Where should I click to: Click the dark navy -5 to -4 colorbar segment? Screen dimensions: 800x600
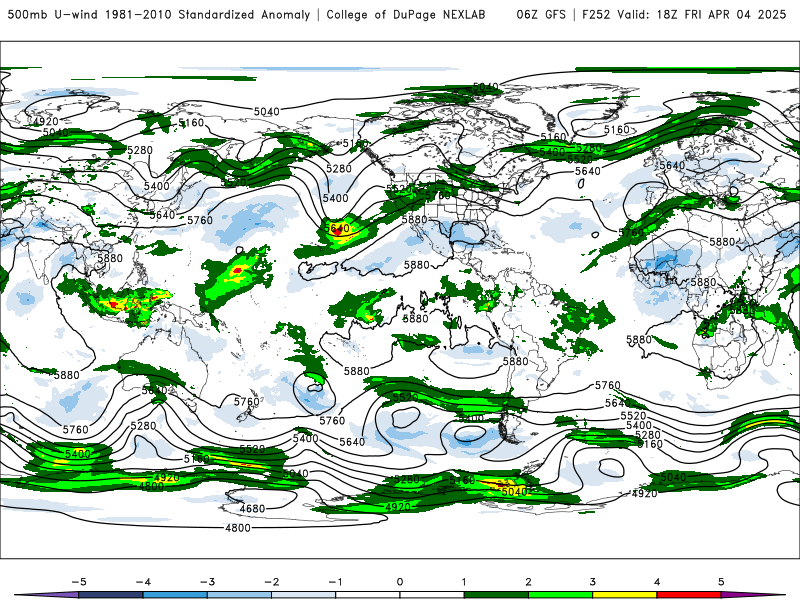111,595
